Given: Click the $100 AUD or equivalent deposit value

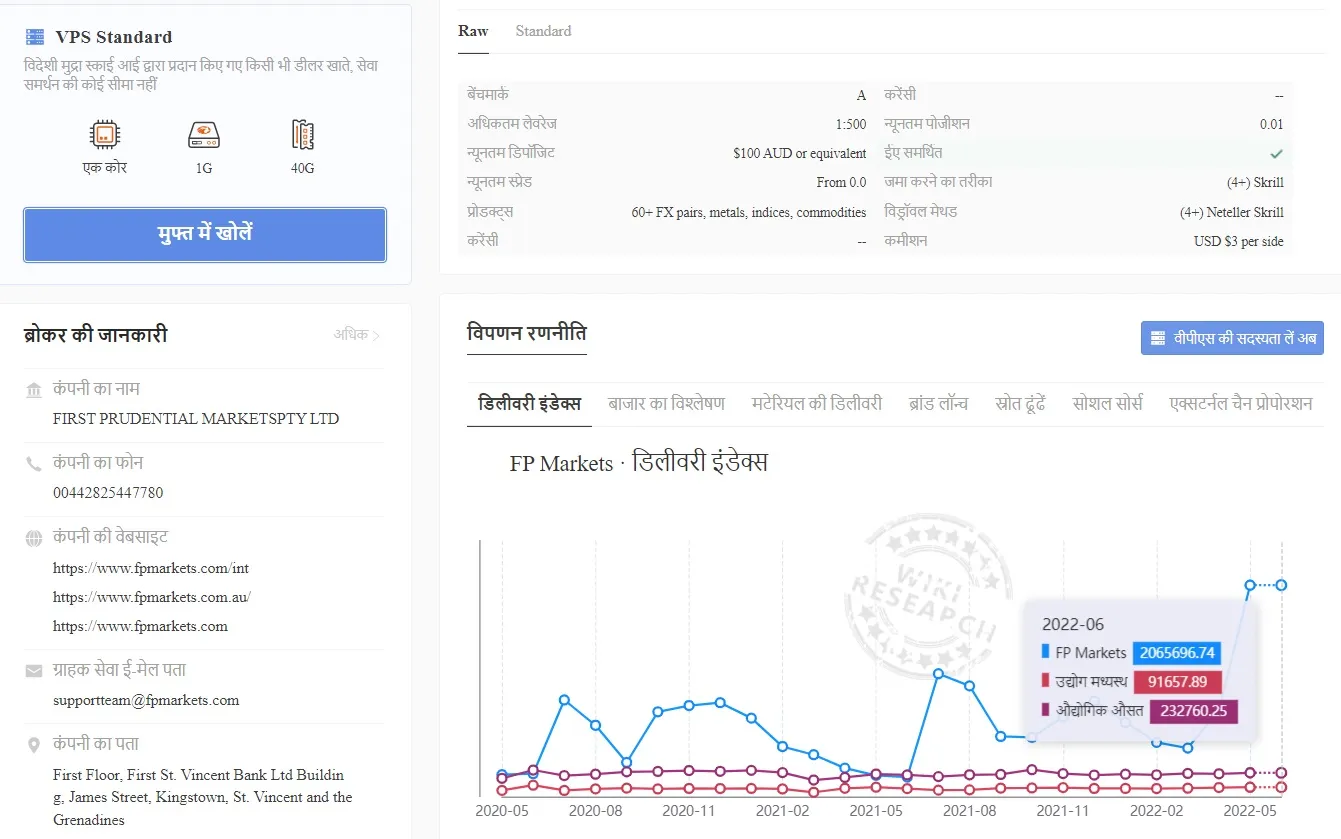Looking at the screenshot, I should [x=800, y=154].
